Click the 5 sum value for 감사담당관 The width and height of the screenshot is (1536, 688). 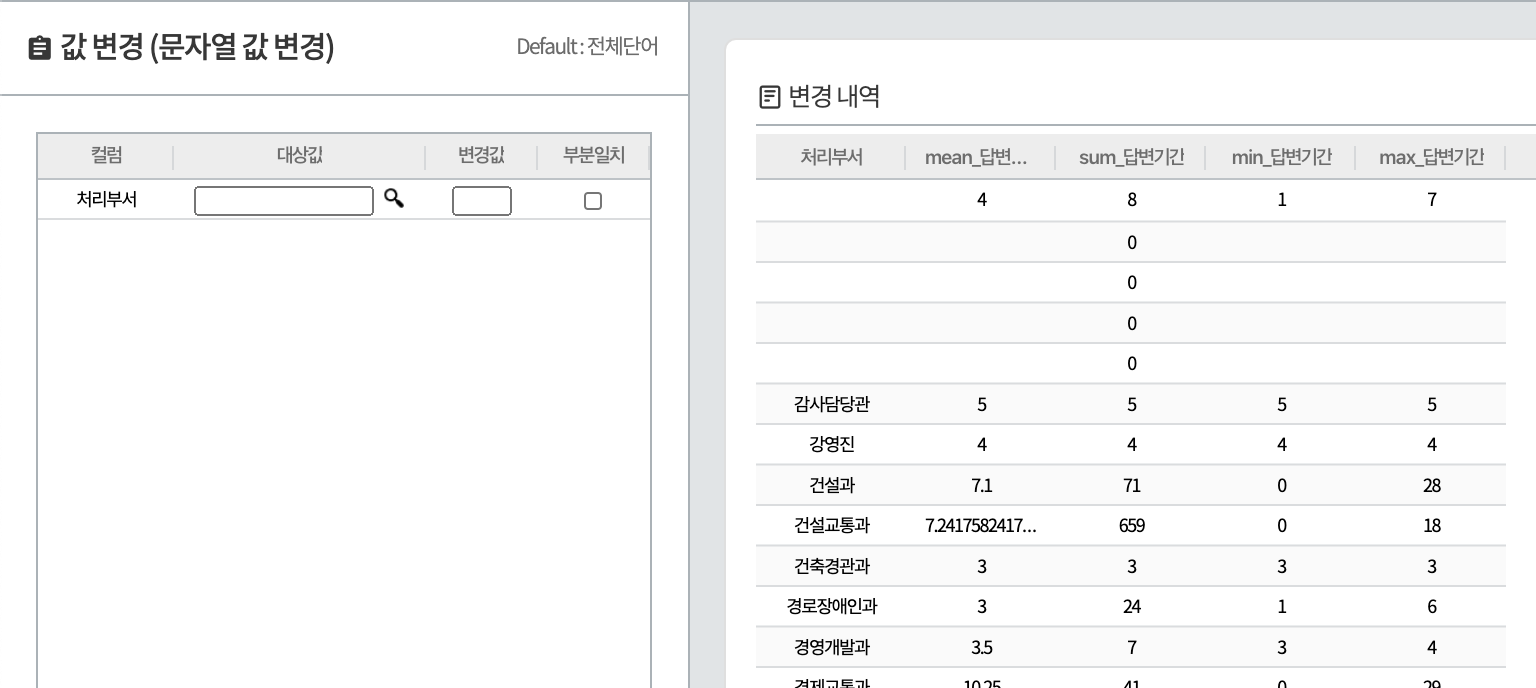click(x=1132, y=405)
